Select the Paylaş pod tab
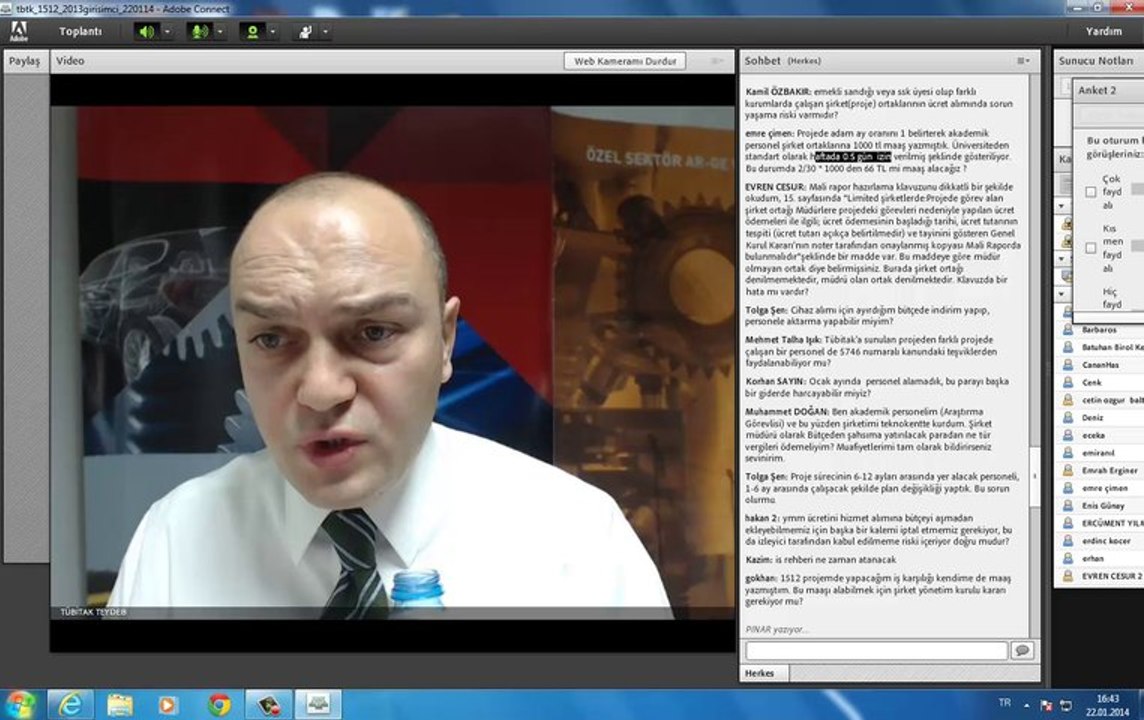The width and height of the screenshot is (1144, 720). coord(25,61)
